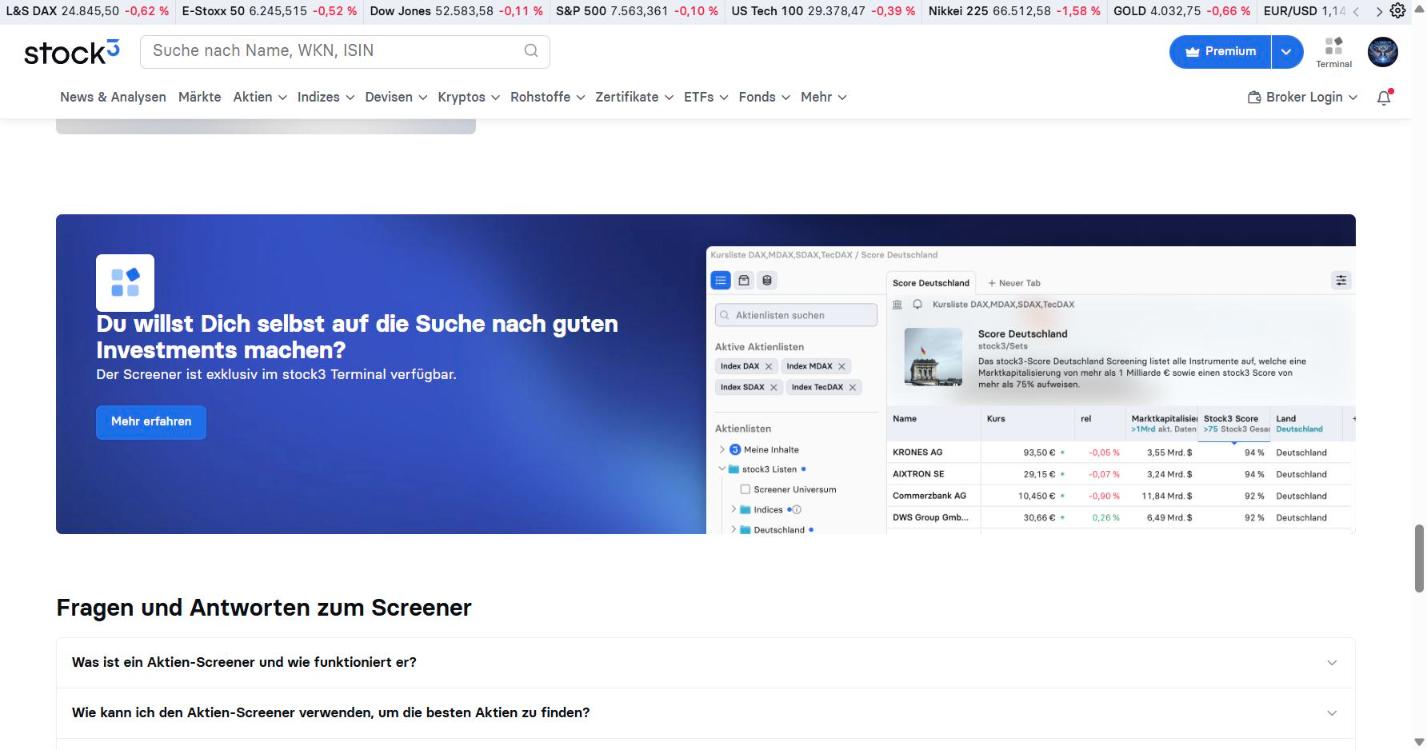The image size is (1427, 750).
Task: Click the scrollbar down arrow
Action: pos(1419,742)
